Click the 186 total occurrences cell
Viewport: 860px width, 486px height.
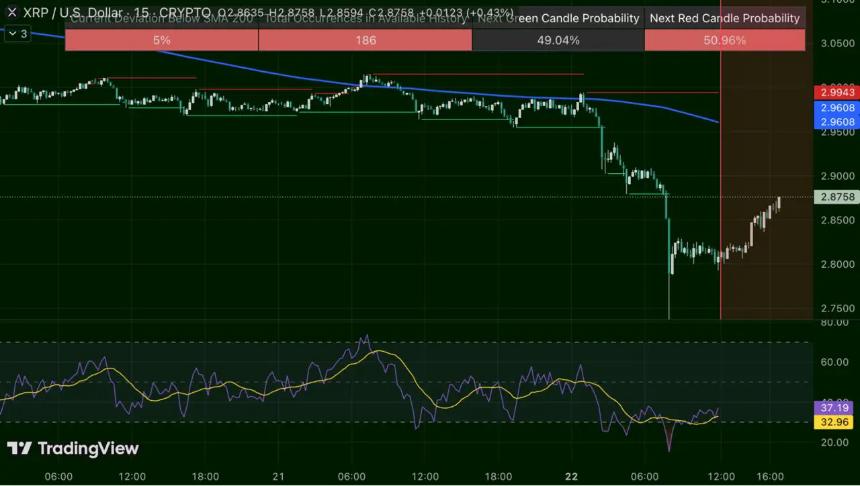coord(365,40)
